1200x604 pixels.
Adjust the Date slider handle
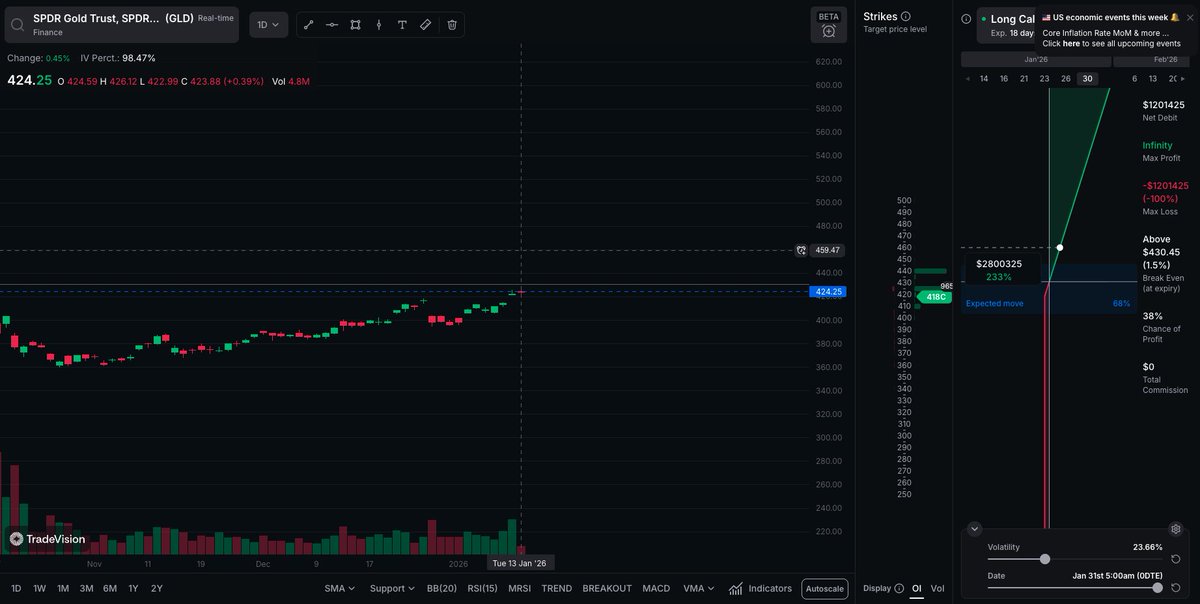click(1157, 588)
